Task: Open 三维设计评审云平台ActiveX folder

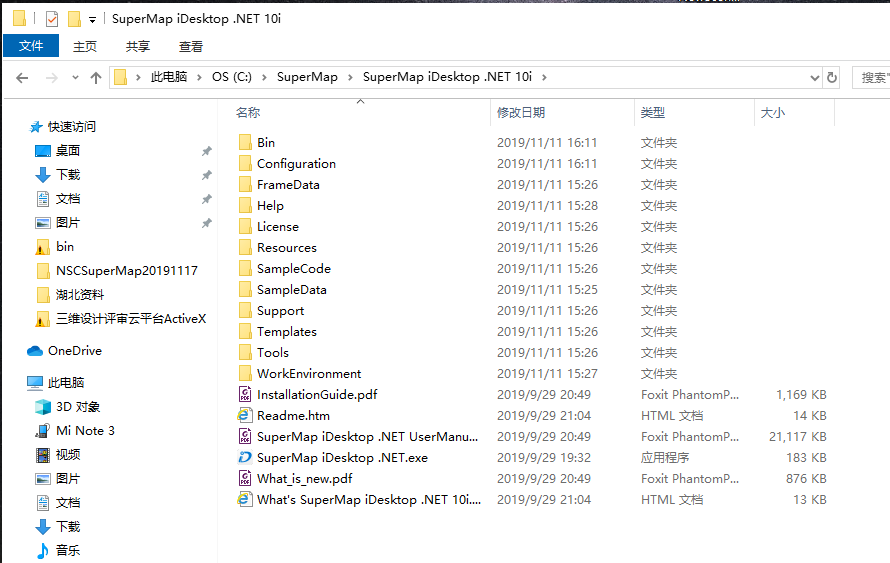Action: 131,318
